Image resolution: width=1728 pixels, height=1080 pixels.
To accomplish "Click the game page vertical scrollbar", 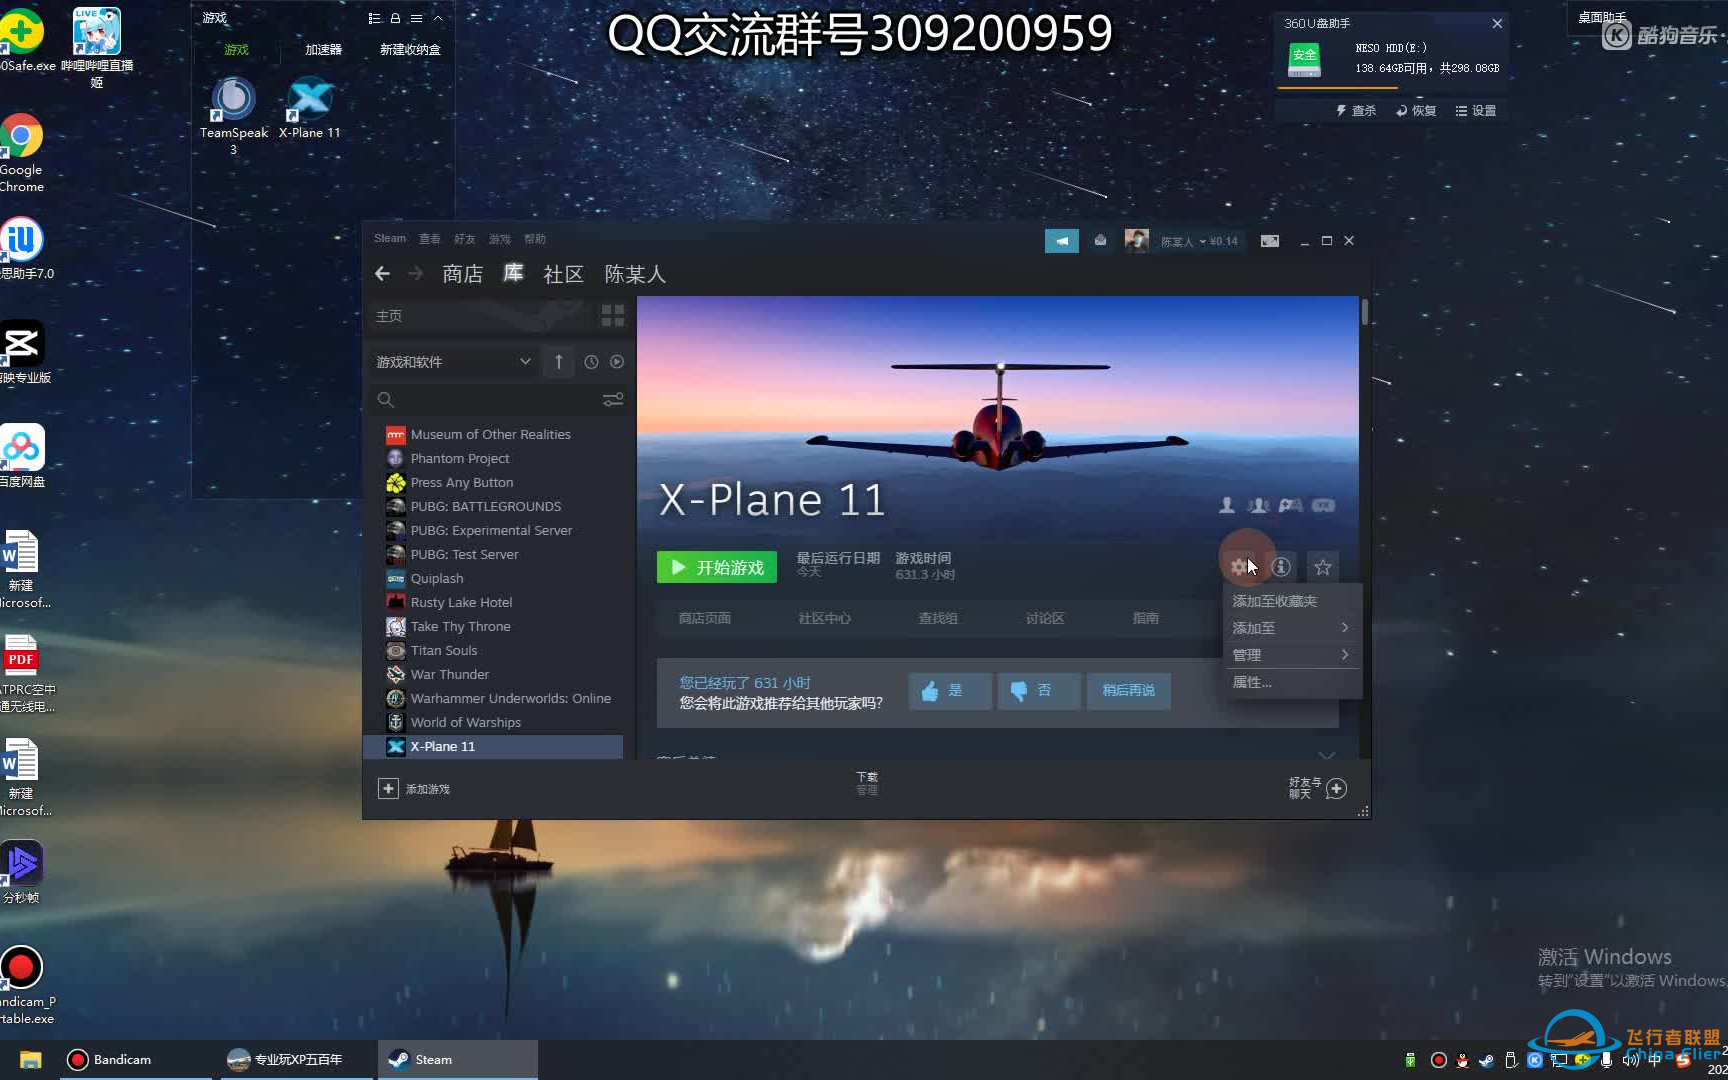I will (1364, 311).
